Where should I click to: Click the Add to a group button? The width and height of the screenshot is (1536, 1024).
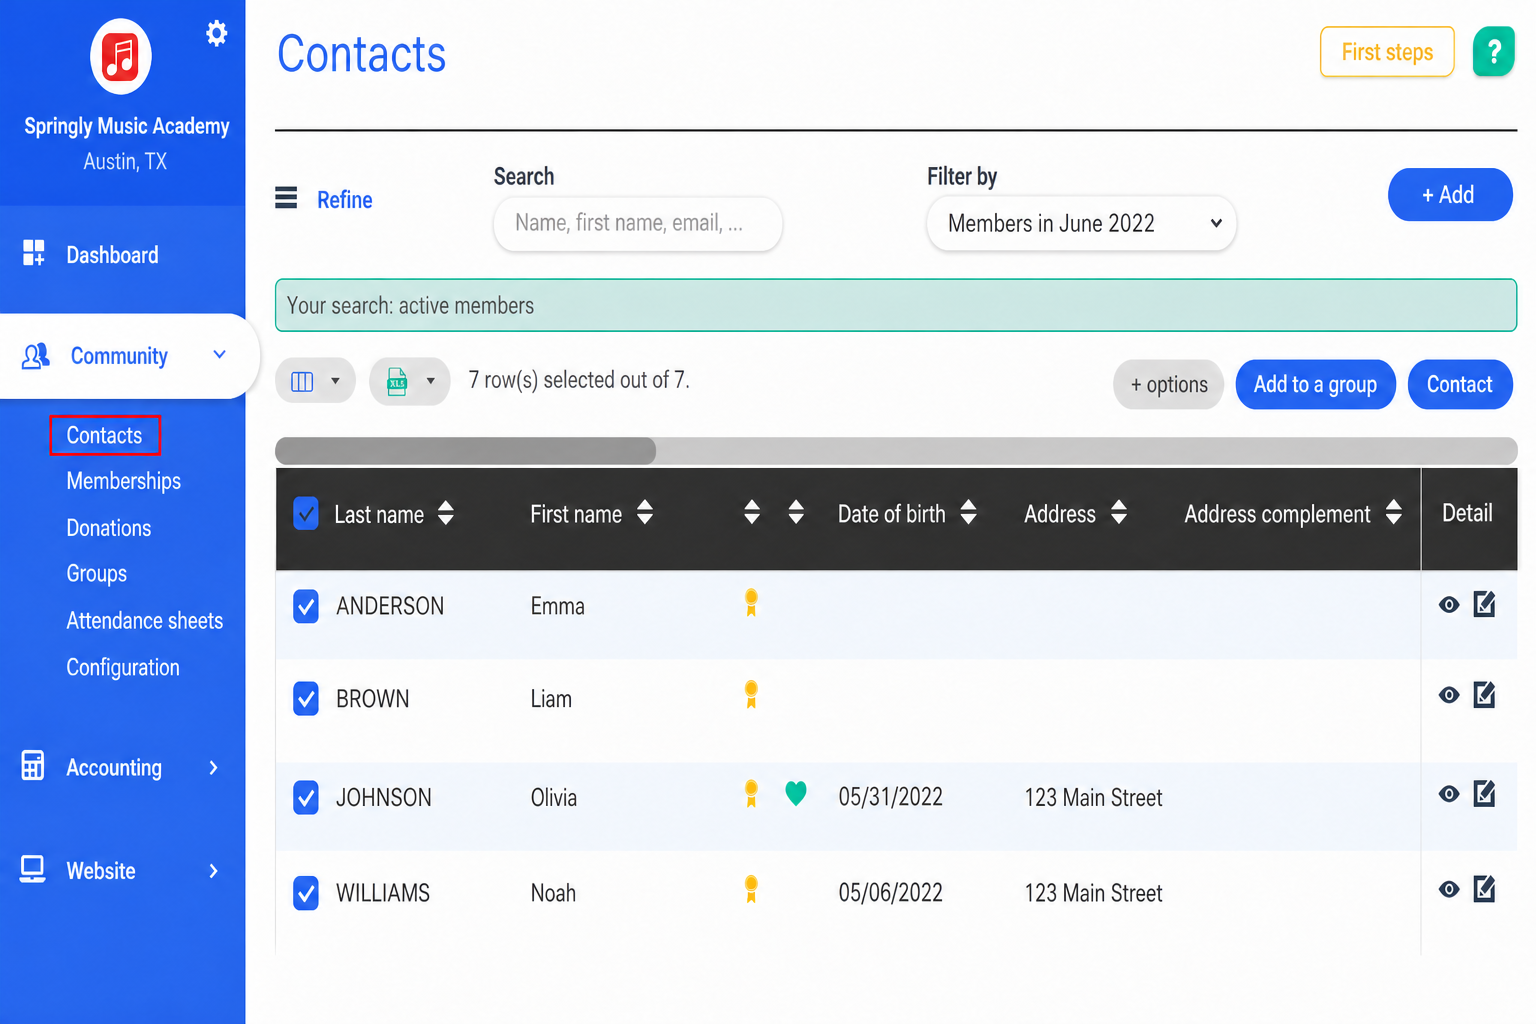[x=1315, y=384]
